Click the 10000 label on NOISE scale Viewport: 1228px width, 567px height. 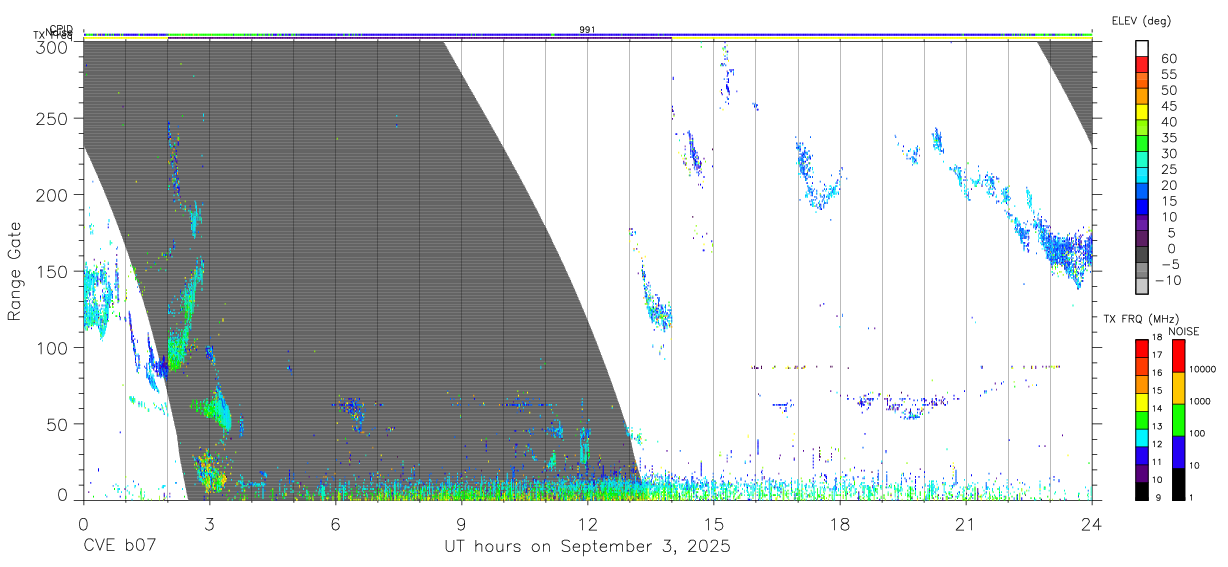pos(1204,369)
